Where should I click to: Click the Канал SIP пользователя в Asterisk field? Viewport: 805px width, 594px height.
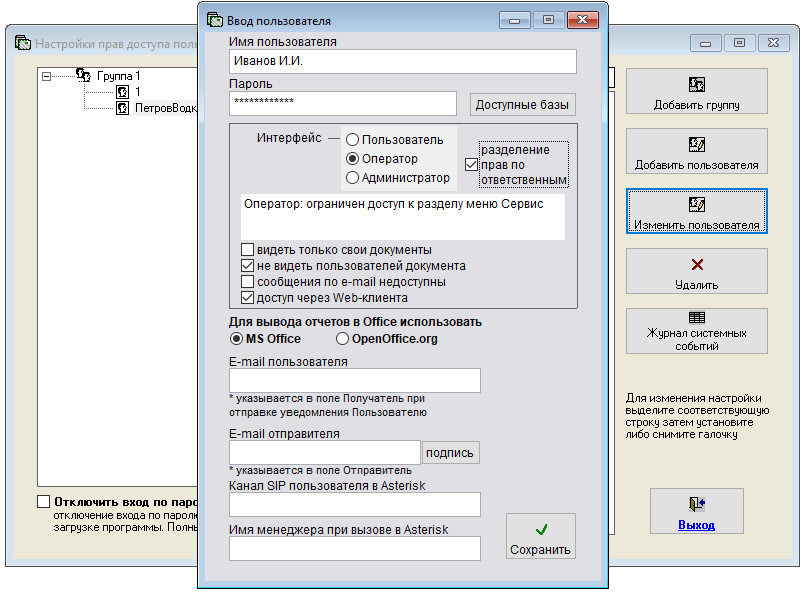[x=355, y=505]
